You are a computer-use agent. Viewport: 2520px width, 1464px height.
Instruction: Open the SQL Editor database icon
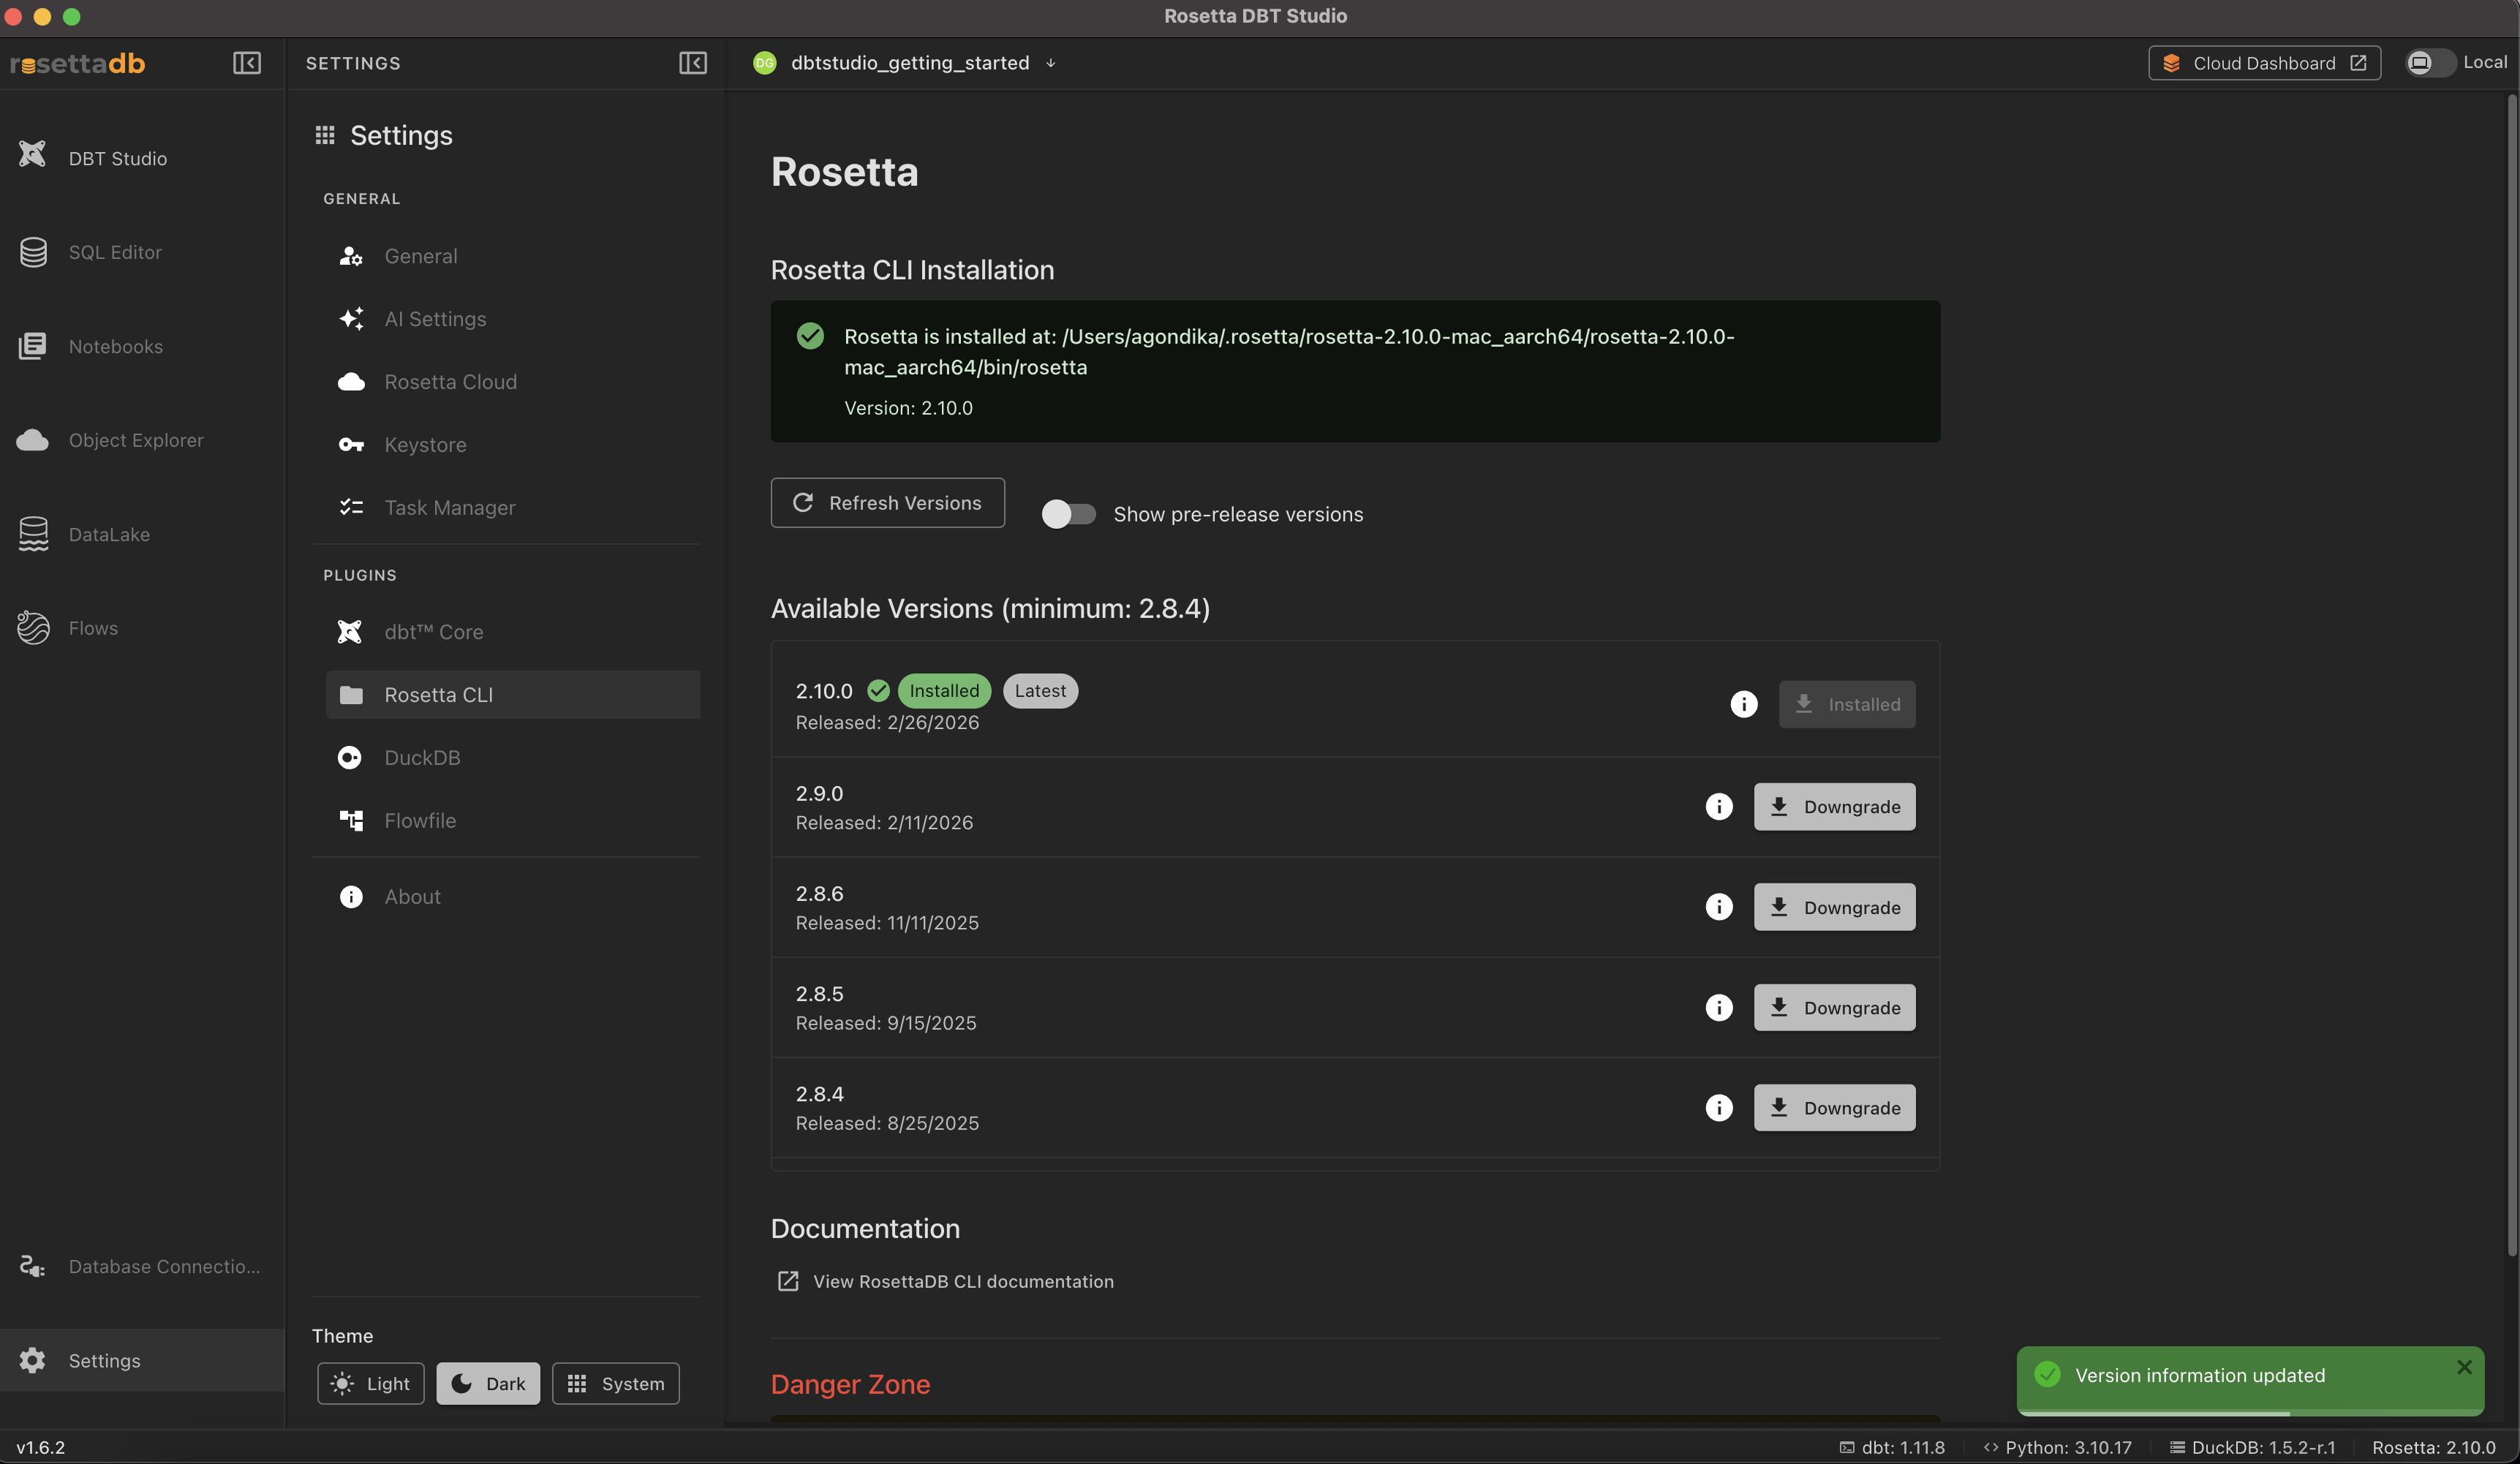click(x=33, y=252)
